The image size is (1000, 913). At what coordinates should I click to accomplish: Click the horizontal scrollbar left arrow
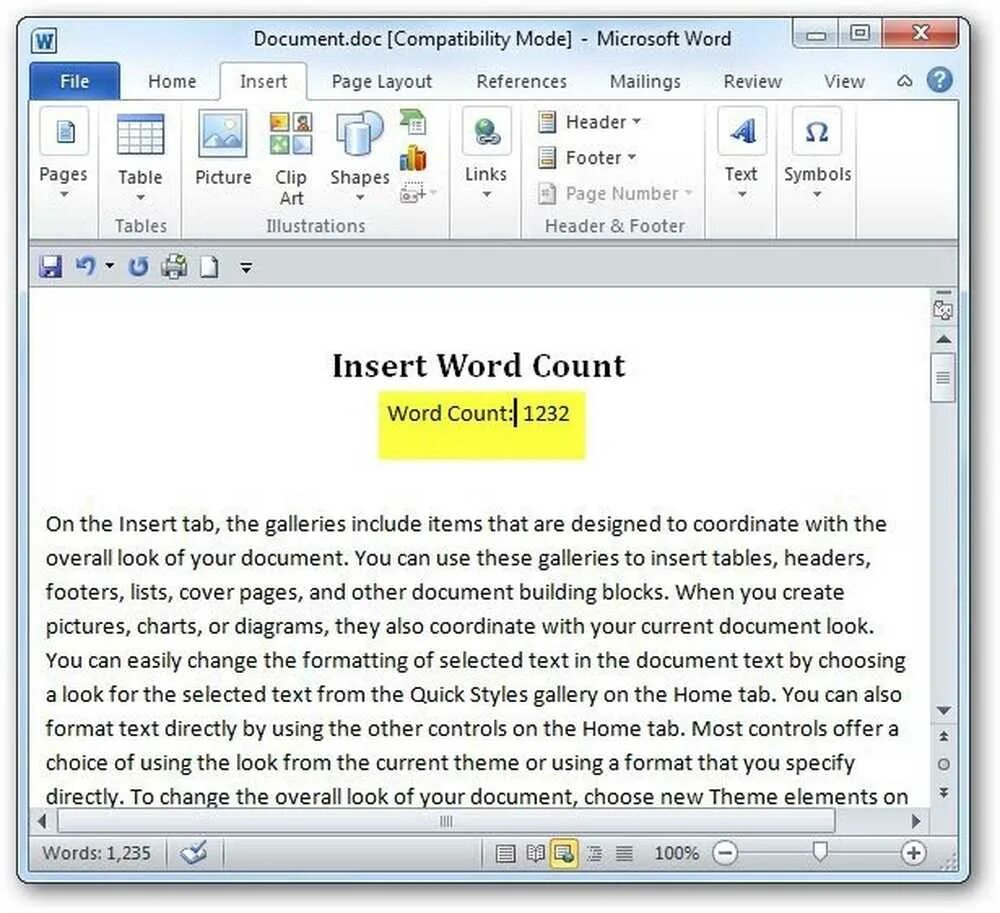point(42,821)
